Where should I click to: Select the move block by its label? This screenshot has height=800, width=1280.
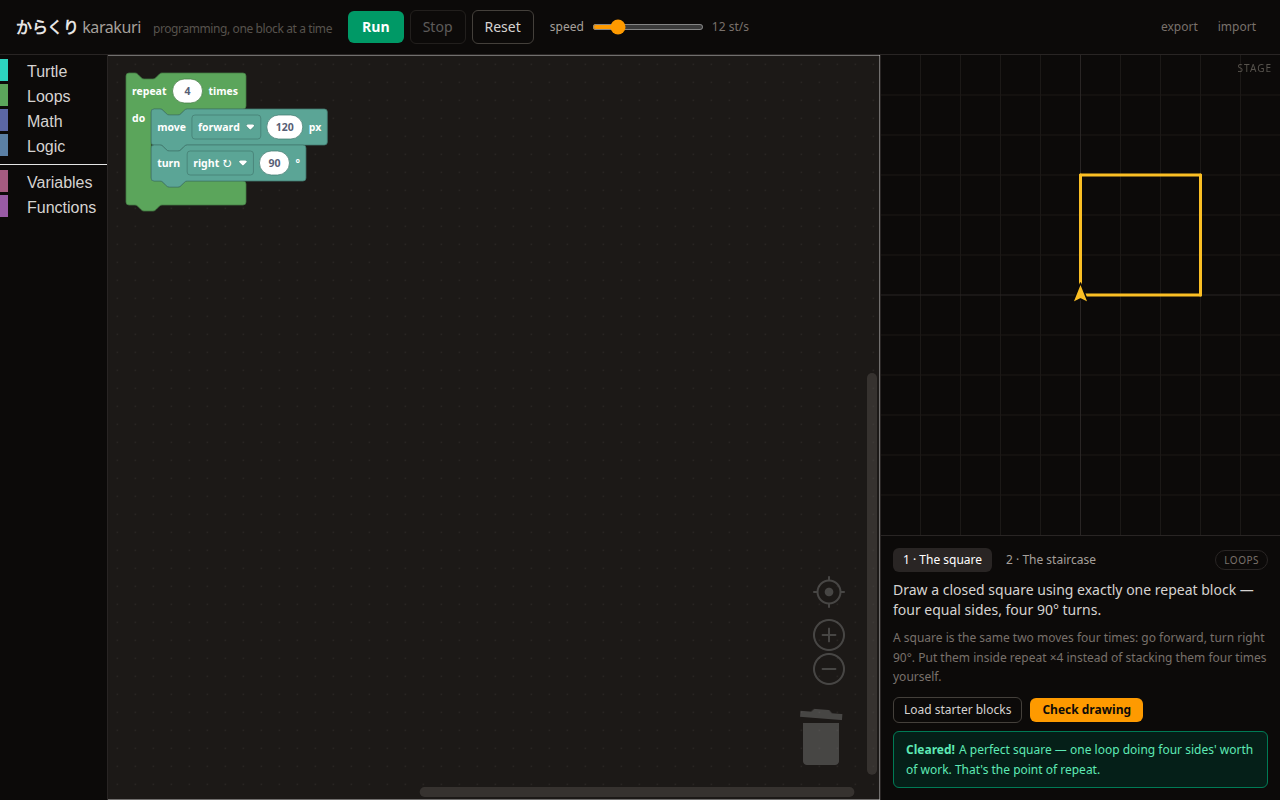(171, 127)
